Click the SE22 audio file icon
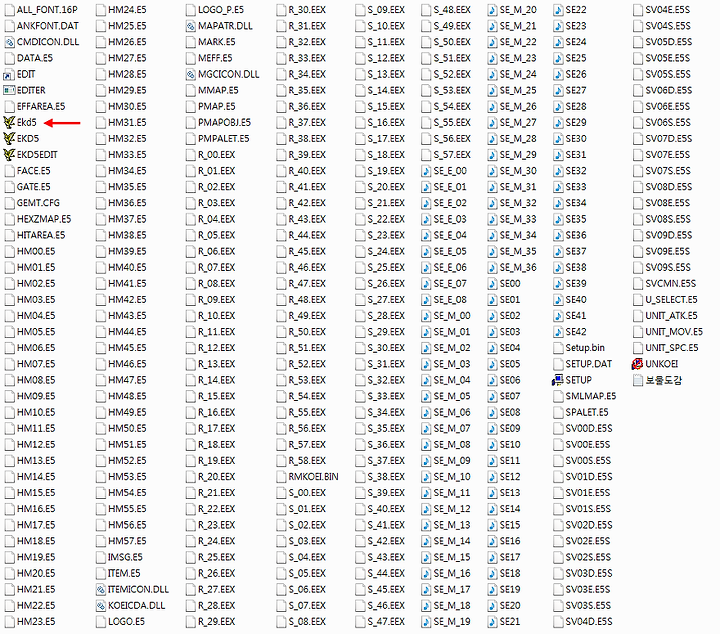 coord(558,10)
